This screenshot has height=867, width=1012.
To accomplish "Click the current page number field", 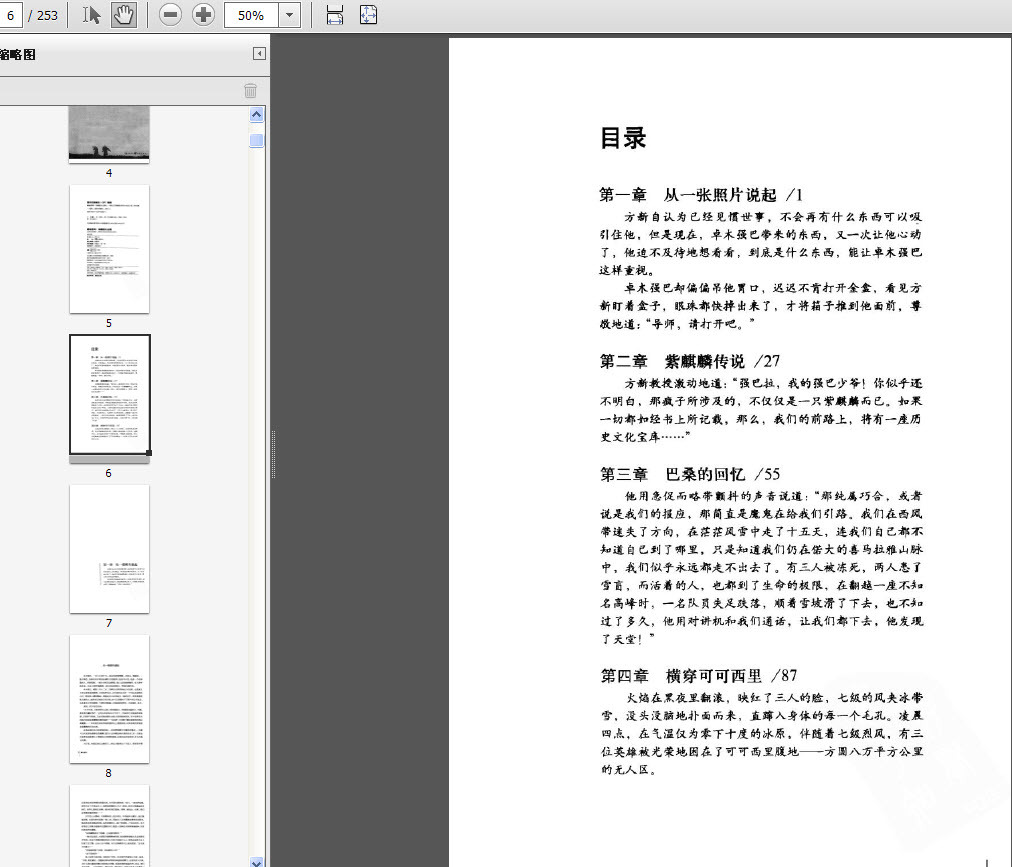I will (x=10, y=15).
